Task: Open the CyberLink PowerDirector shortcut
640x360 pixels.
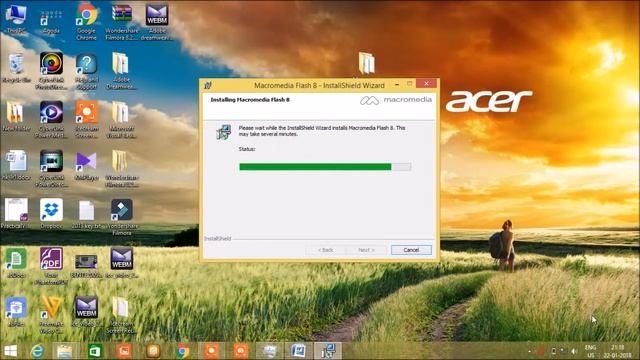Action: 51,169
